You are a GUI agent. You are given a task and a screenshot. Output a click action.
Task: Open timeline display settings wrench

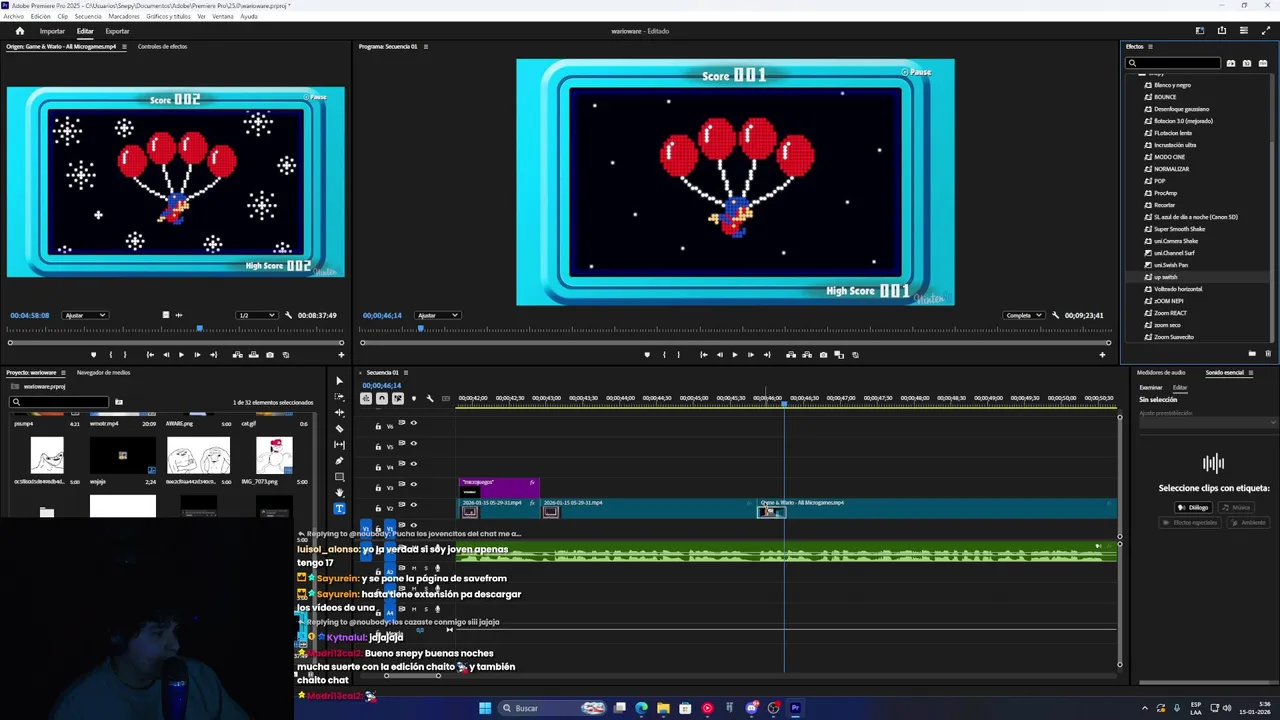pos(430,398)
